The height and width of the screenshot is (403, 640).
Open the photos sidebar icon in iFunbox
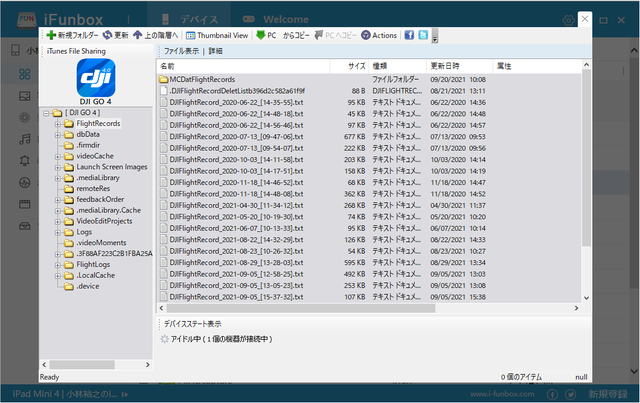click(24, 96)
